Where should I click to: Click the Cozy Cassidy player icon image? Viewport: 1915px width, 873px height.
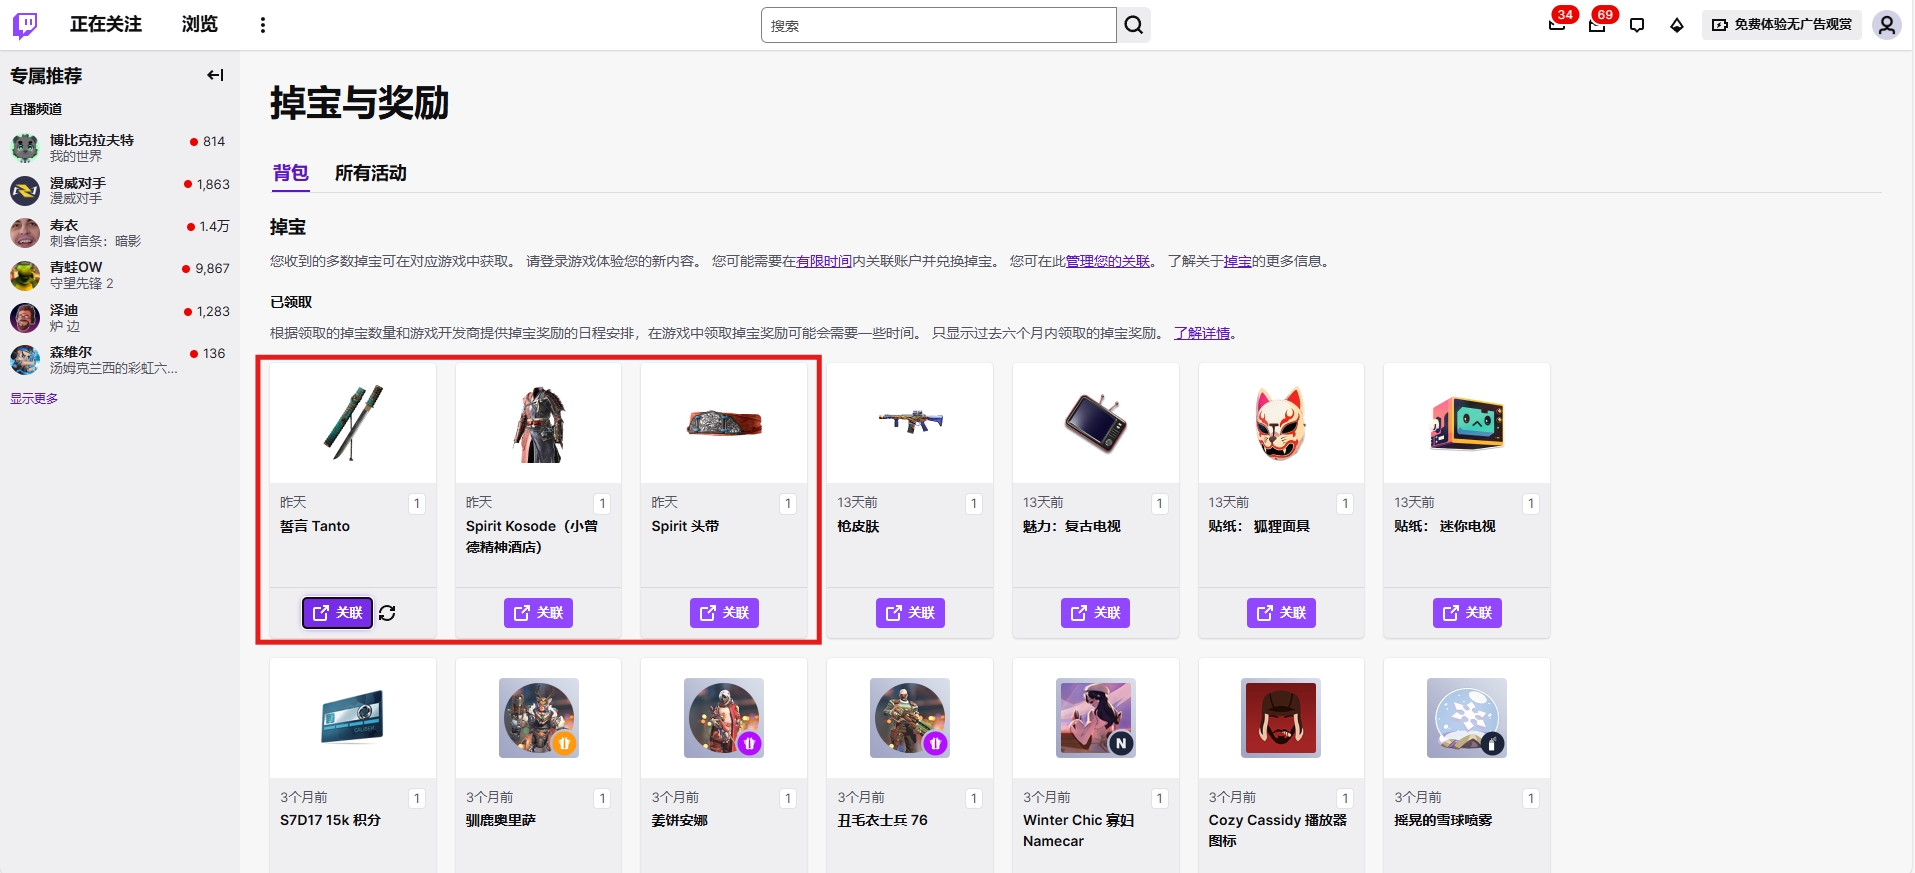(1281, 718)
